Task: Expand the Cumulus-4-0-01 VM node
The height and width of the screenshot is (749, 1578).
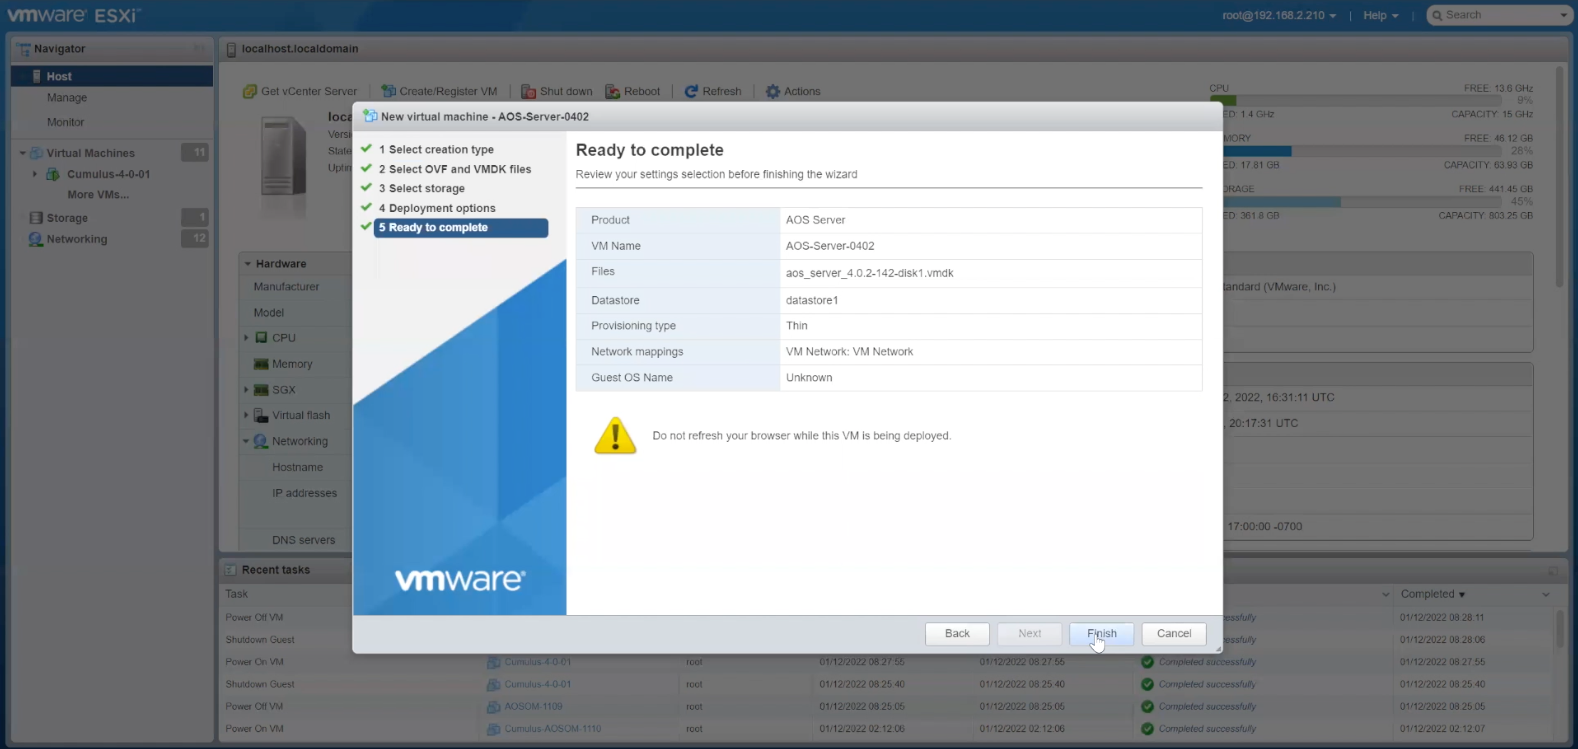Action: point(35,174)
